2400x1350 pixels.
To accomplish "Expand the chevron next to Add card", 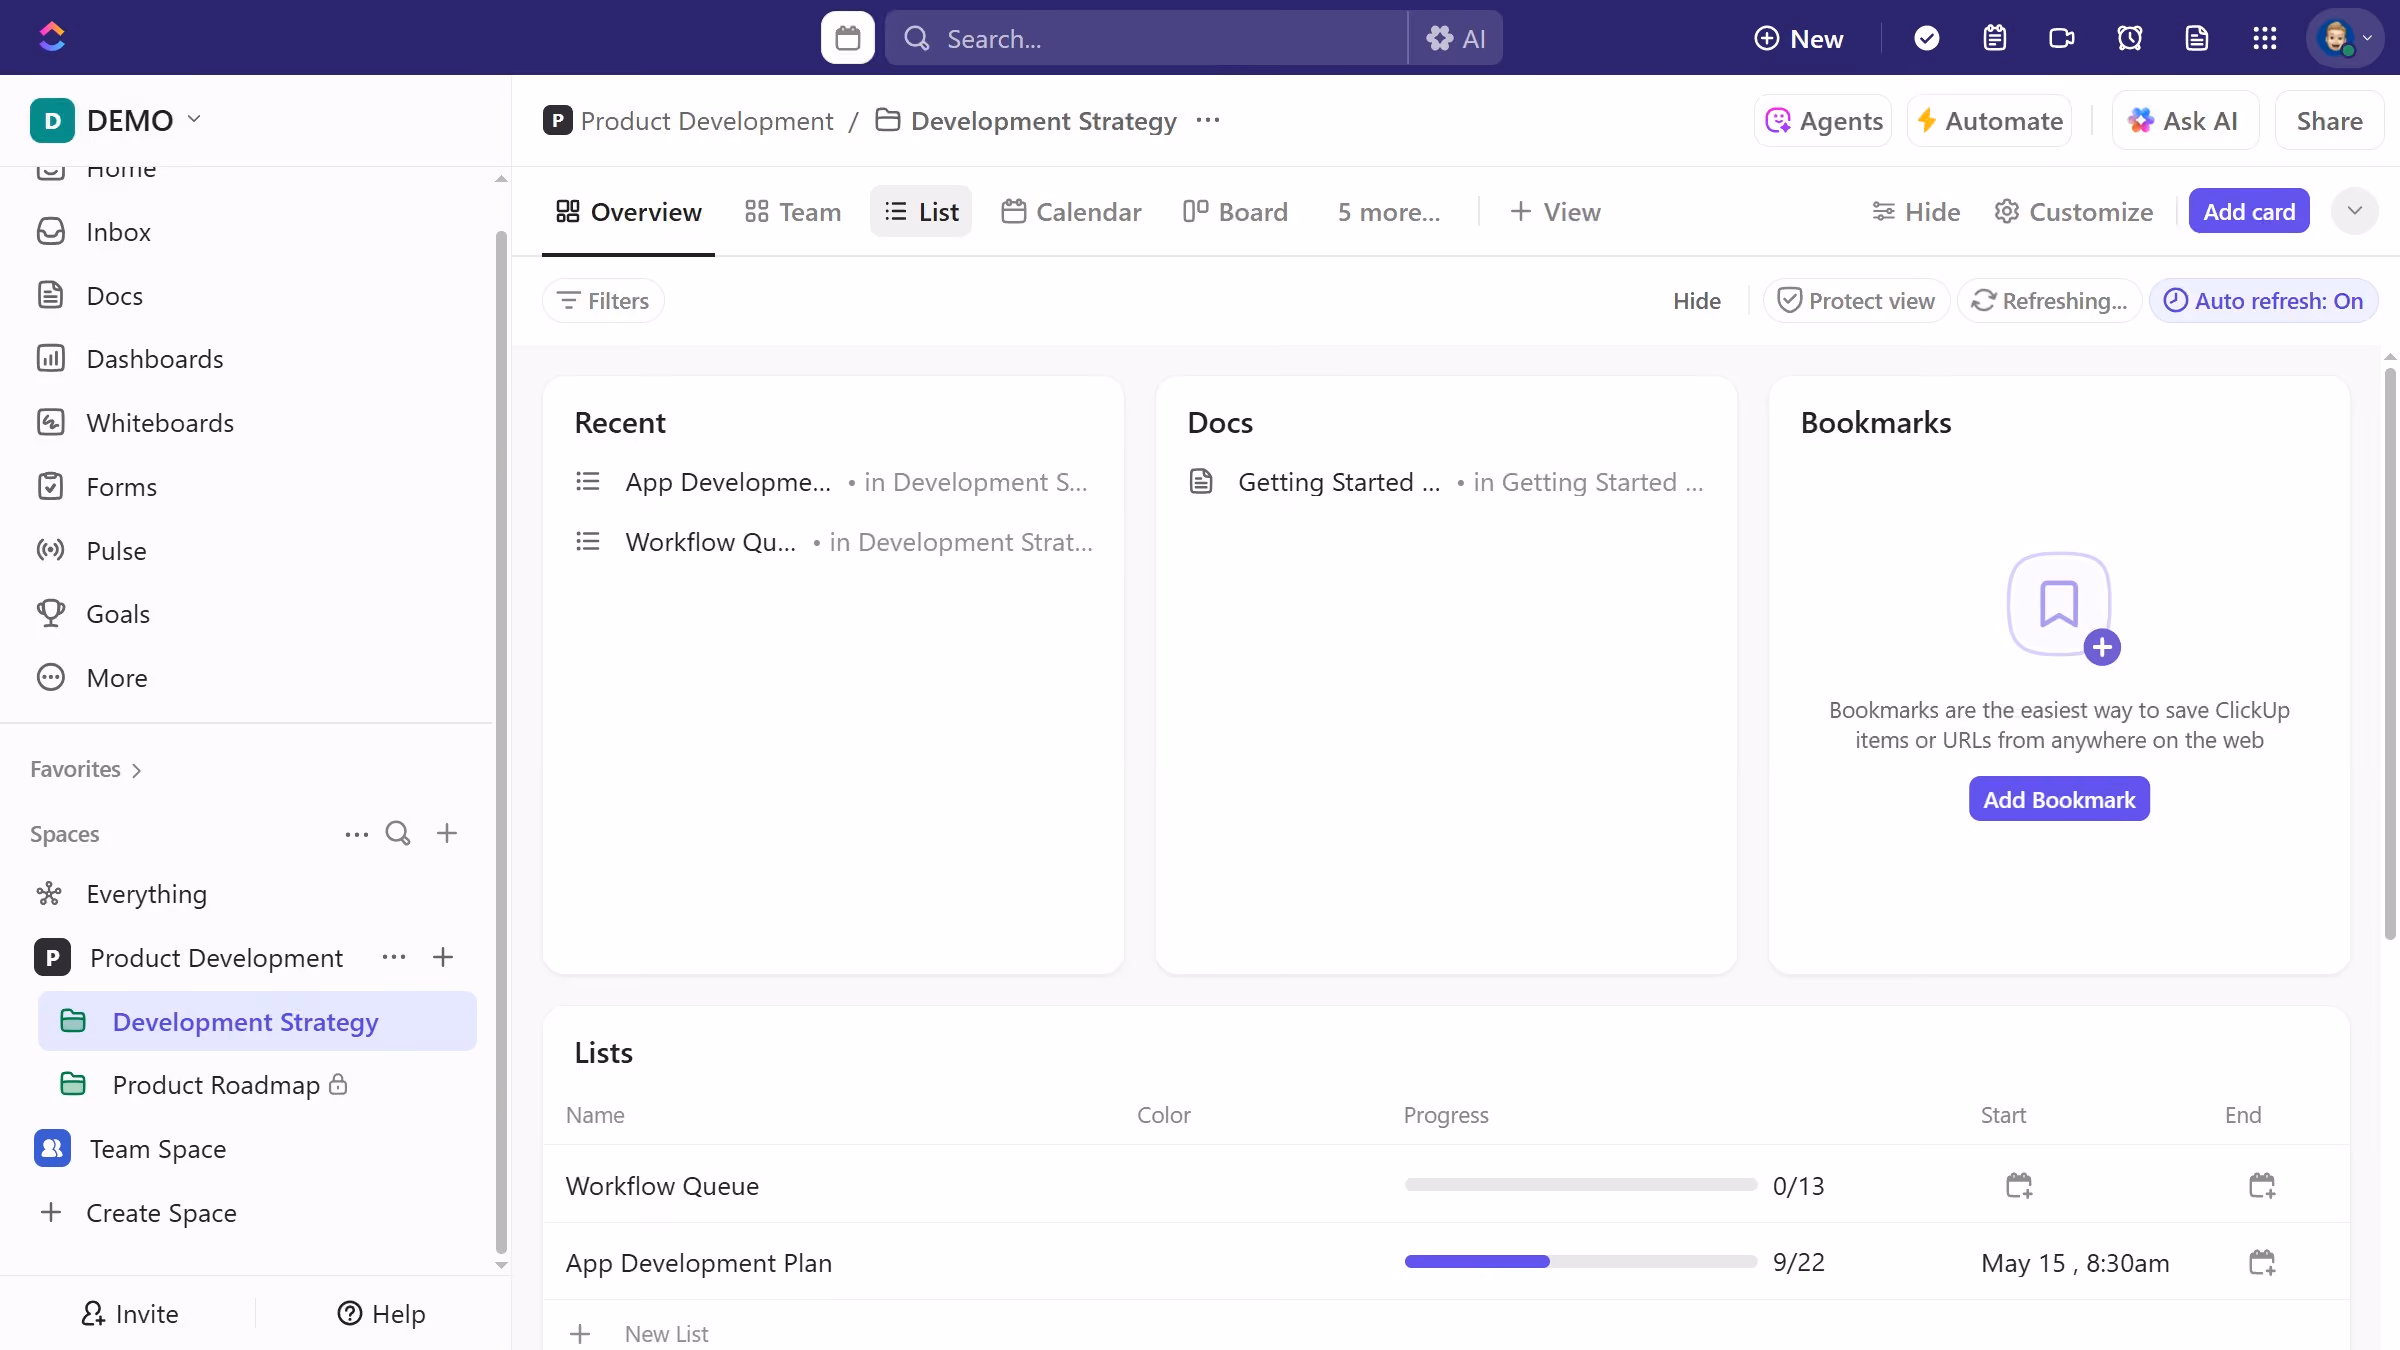I will [x=2355, y=211].
